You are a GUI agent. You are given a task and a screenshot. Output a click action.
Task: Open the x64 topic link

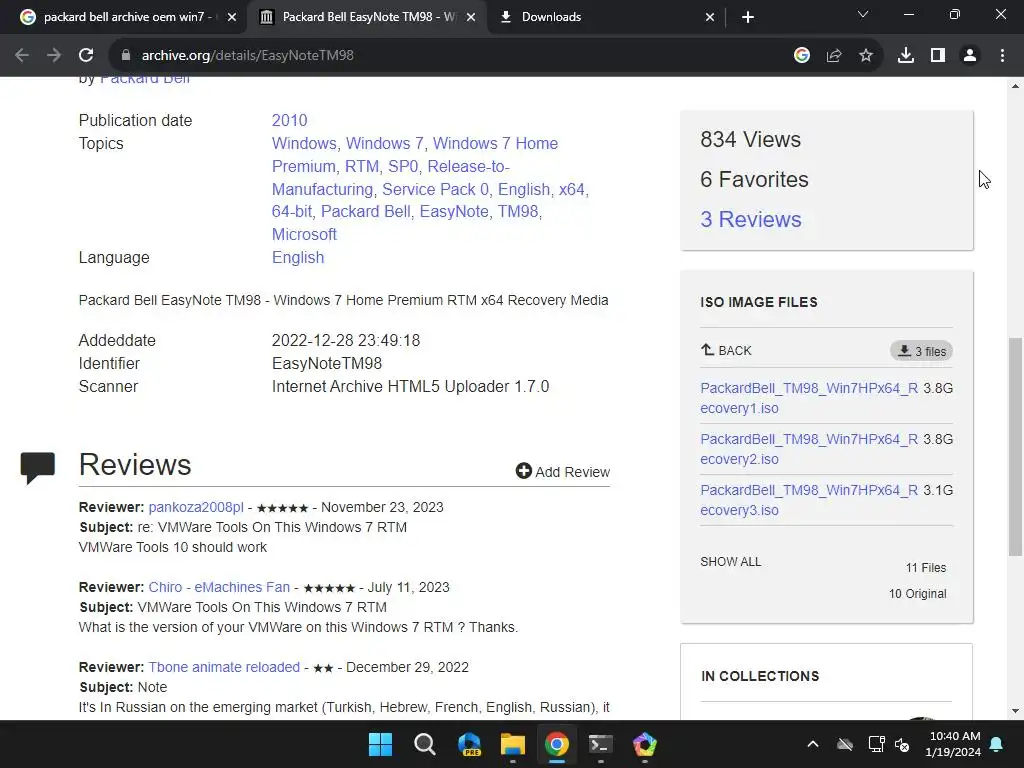point(571,189)
